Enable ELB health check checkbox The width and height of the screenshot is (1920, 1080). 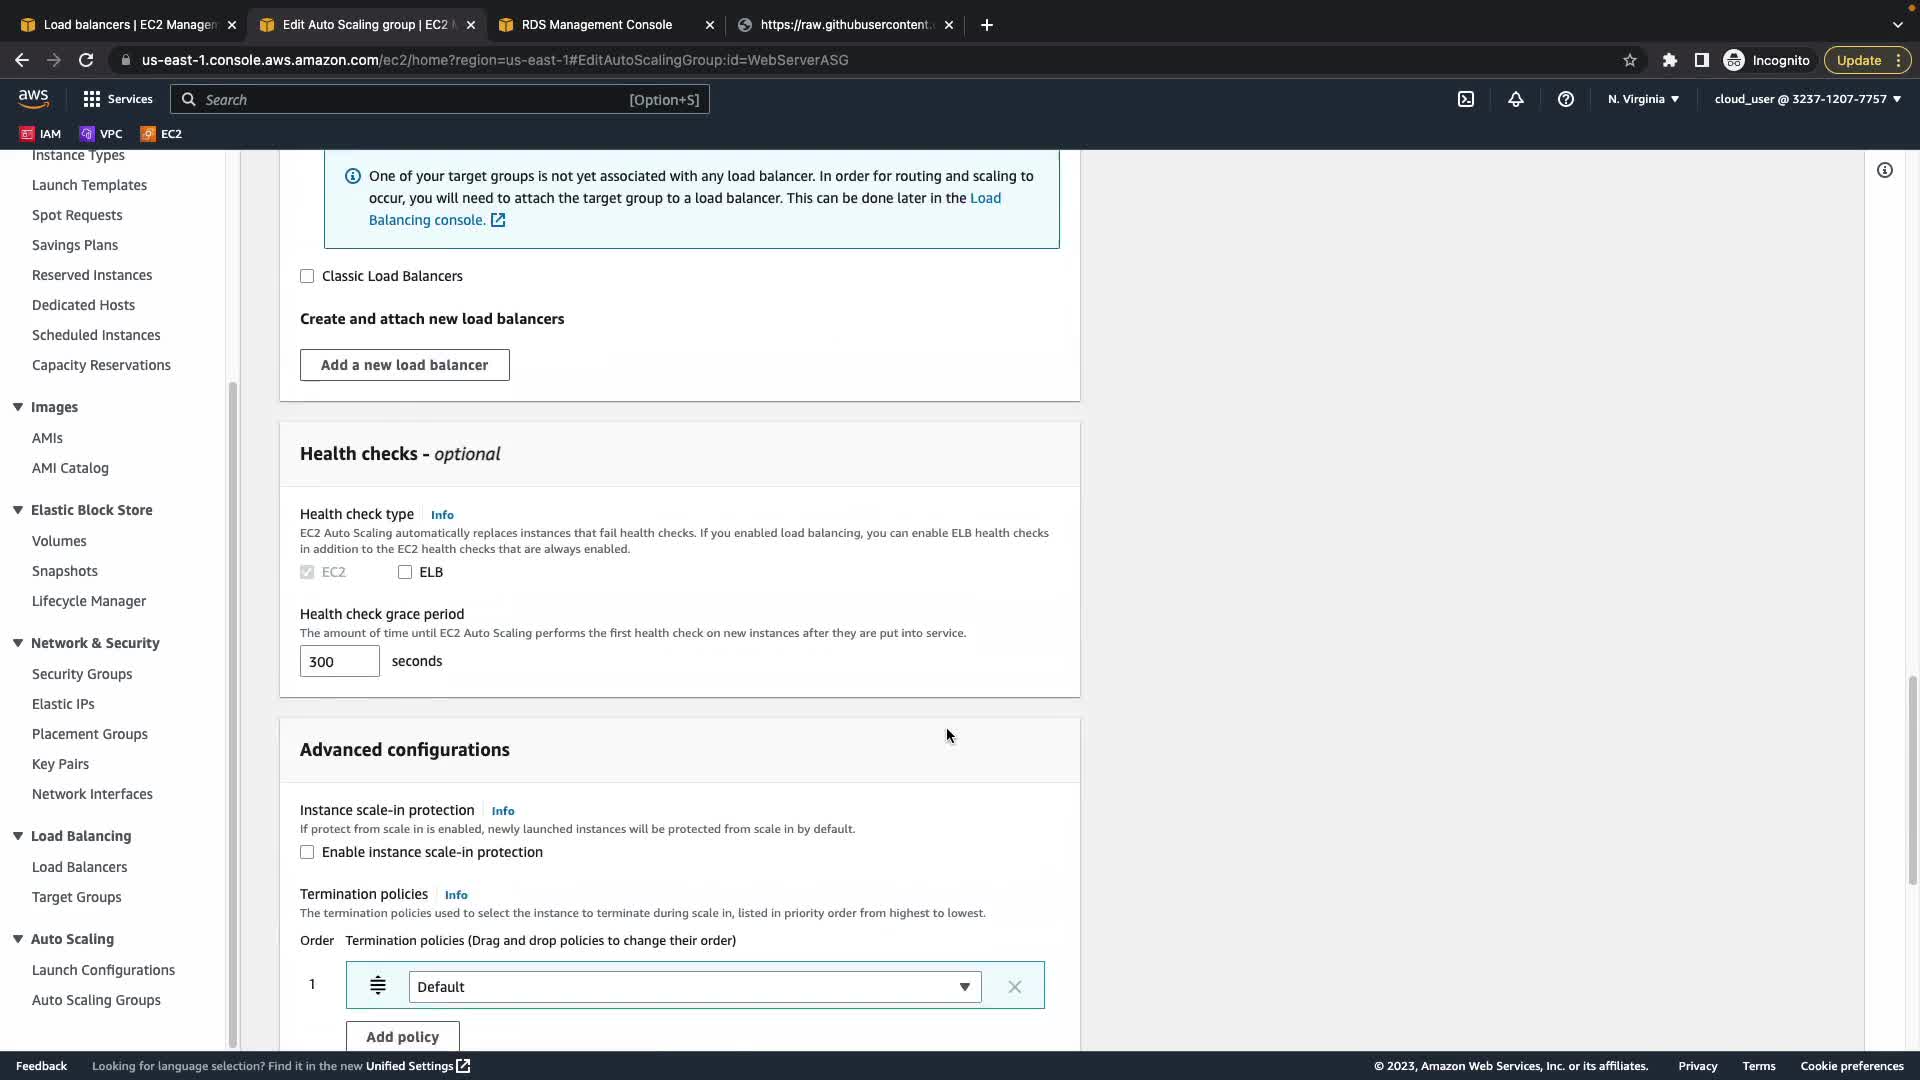405,572
